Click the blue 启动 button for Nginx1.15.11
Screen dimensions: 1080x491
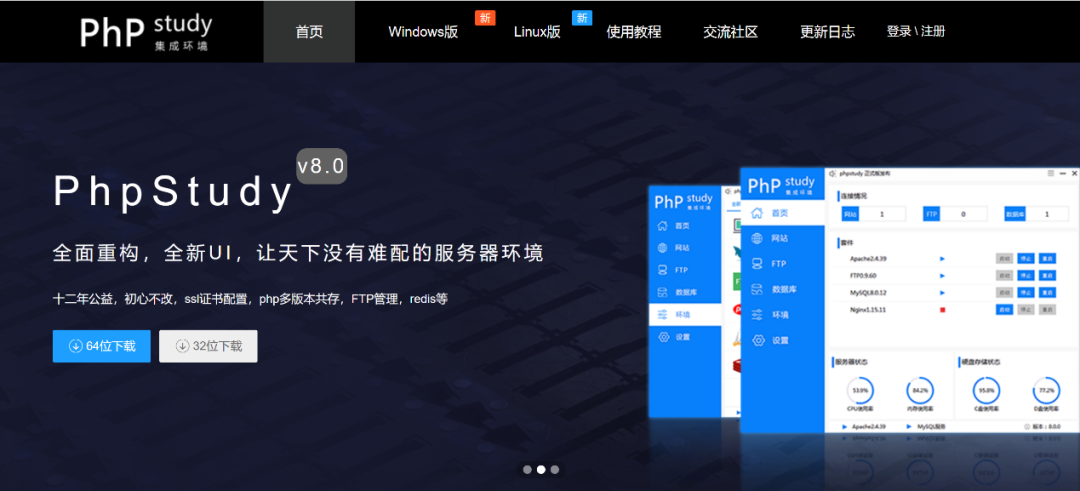click(1004, 310)
